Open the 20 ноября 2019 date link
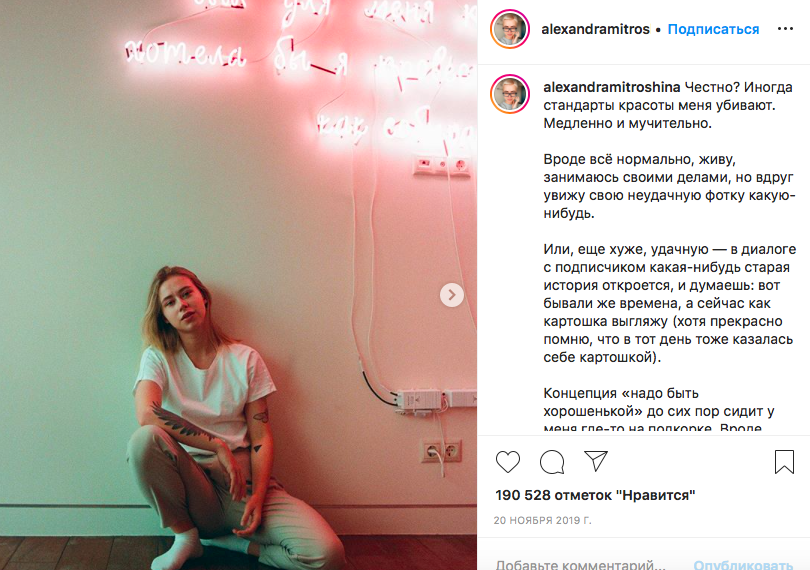The width and height of the screenshot is (810, 570). pos(542,520)
